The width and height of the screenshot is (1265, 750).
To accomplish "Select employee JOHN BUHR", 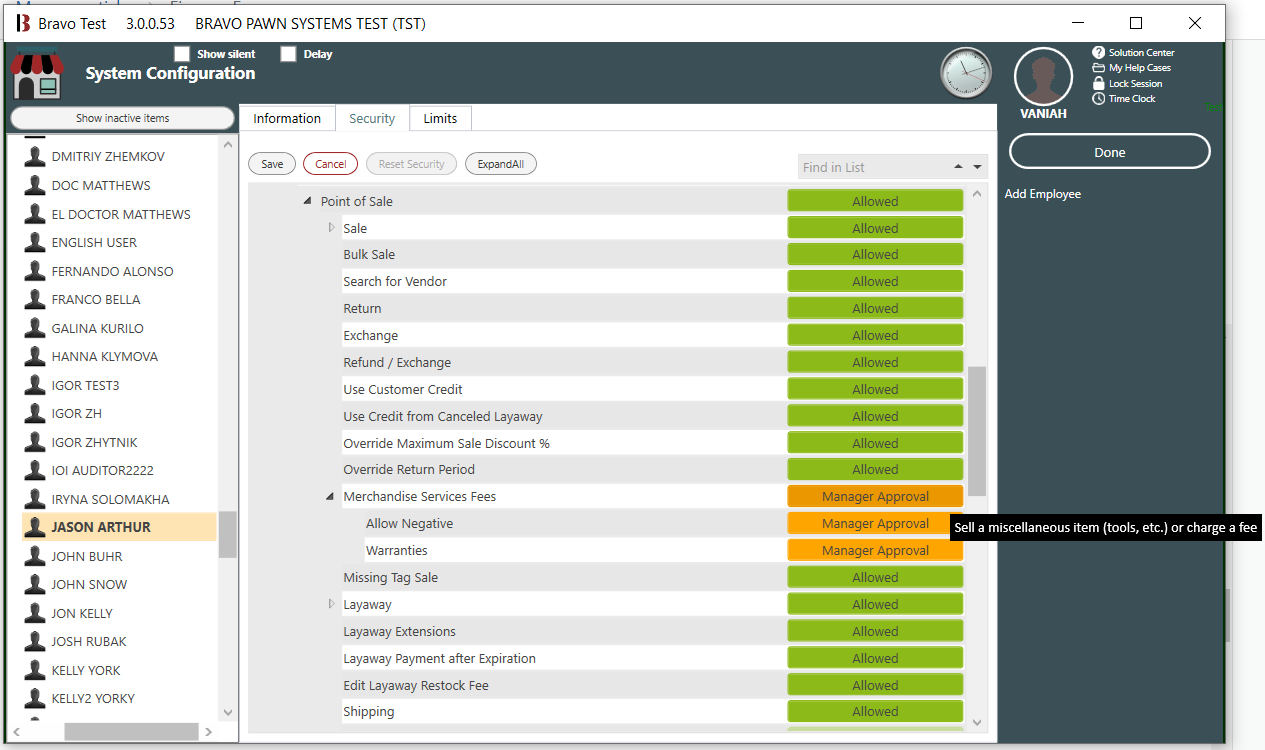I will 87,557.
